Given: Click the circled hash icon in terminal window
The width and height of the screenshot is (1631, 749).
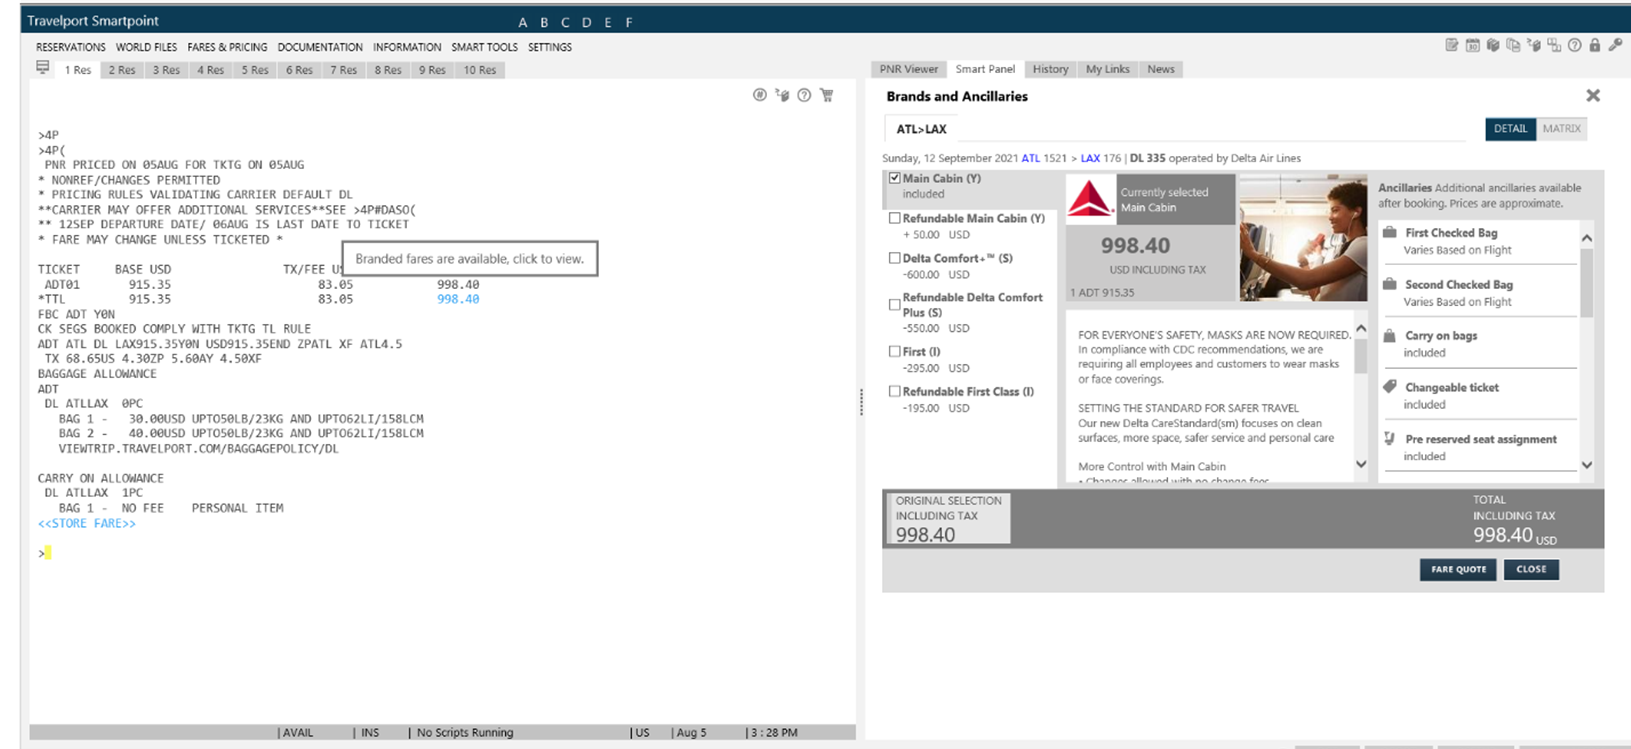Looking at the screenshot, I should tap(760, 95).
